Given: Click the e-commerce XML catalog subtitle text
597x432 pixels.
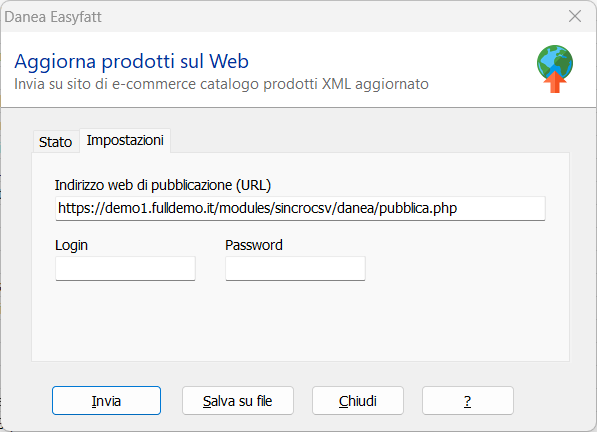Looking at the screenshot, I should click(221, 84).
